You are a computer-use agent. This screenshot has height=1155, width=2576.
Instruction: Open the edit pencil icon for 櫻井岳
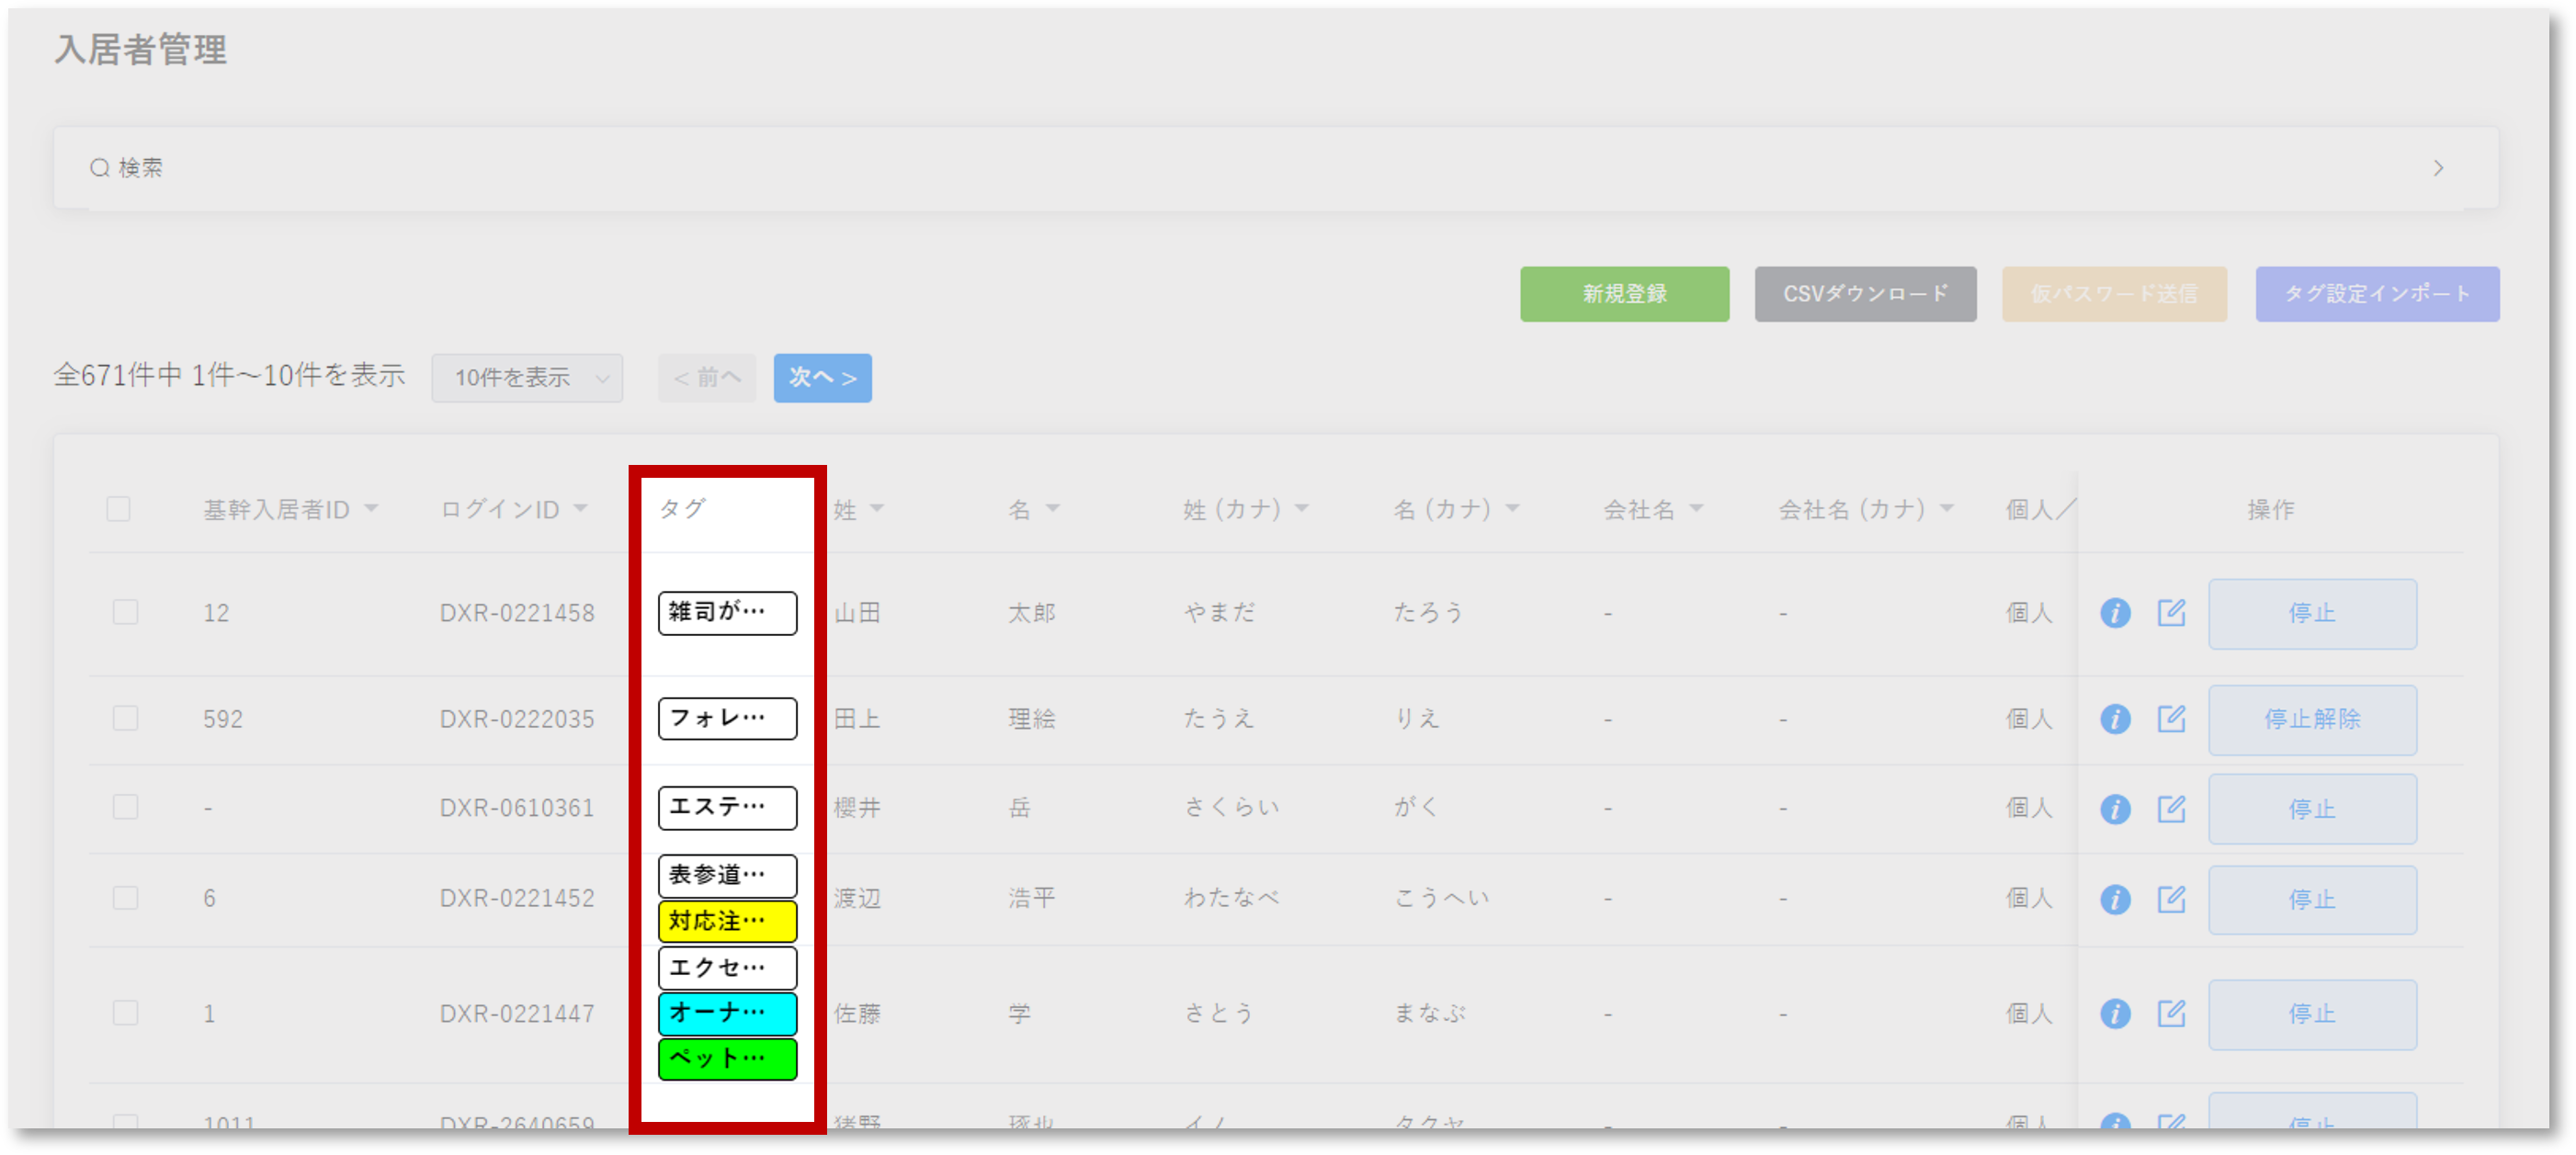point(2172,808)
